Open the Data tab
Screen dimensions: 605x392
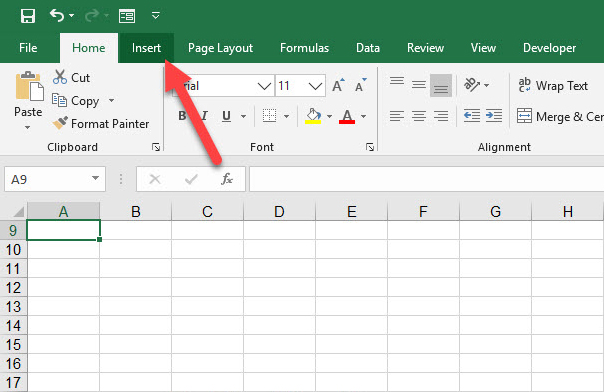click(x=368, y=48)
